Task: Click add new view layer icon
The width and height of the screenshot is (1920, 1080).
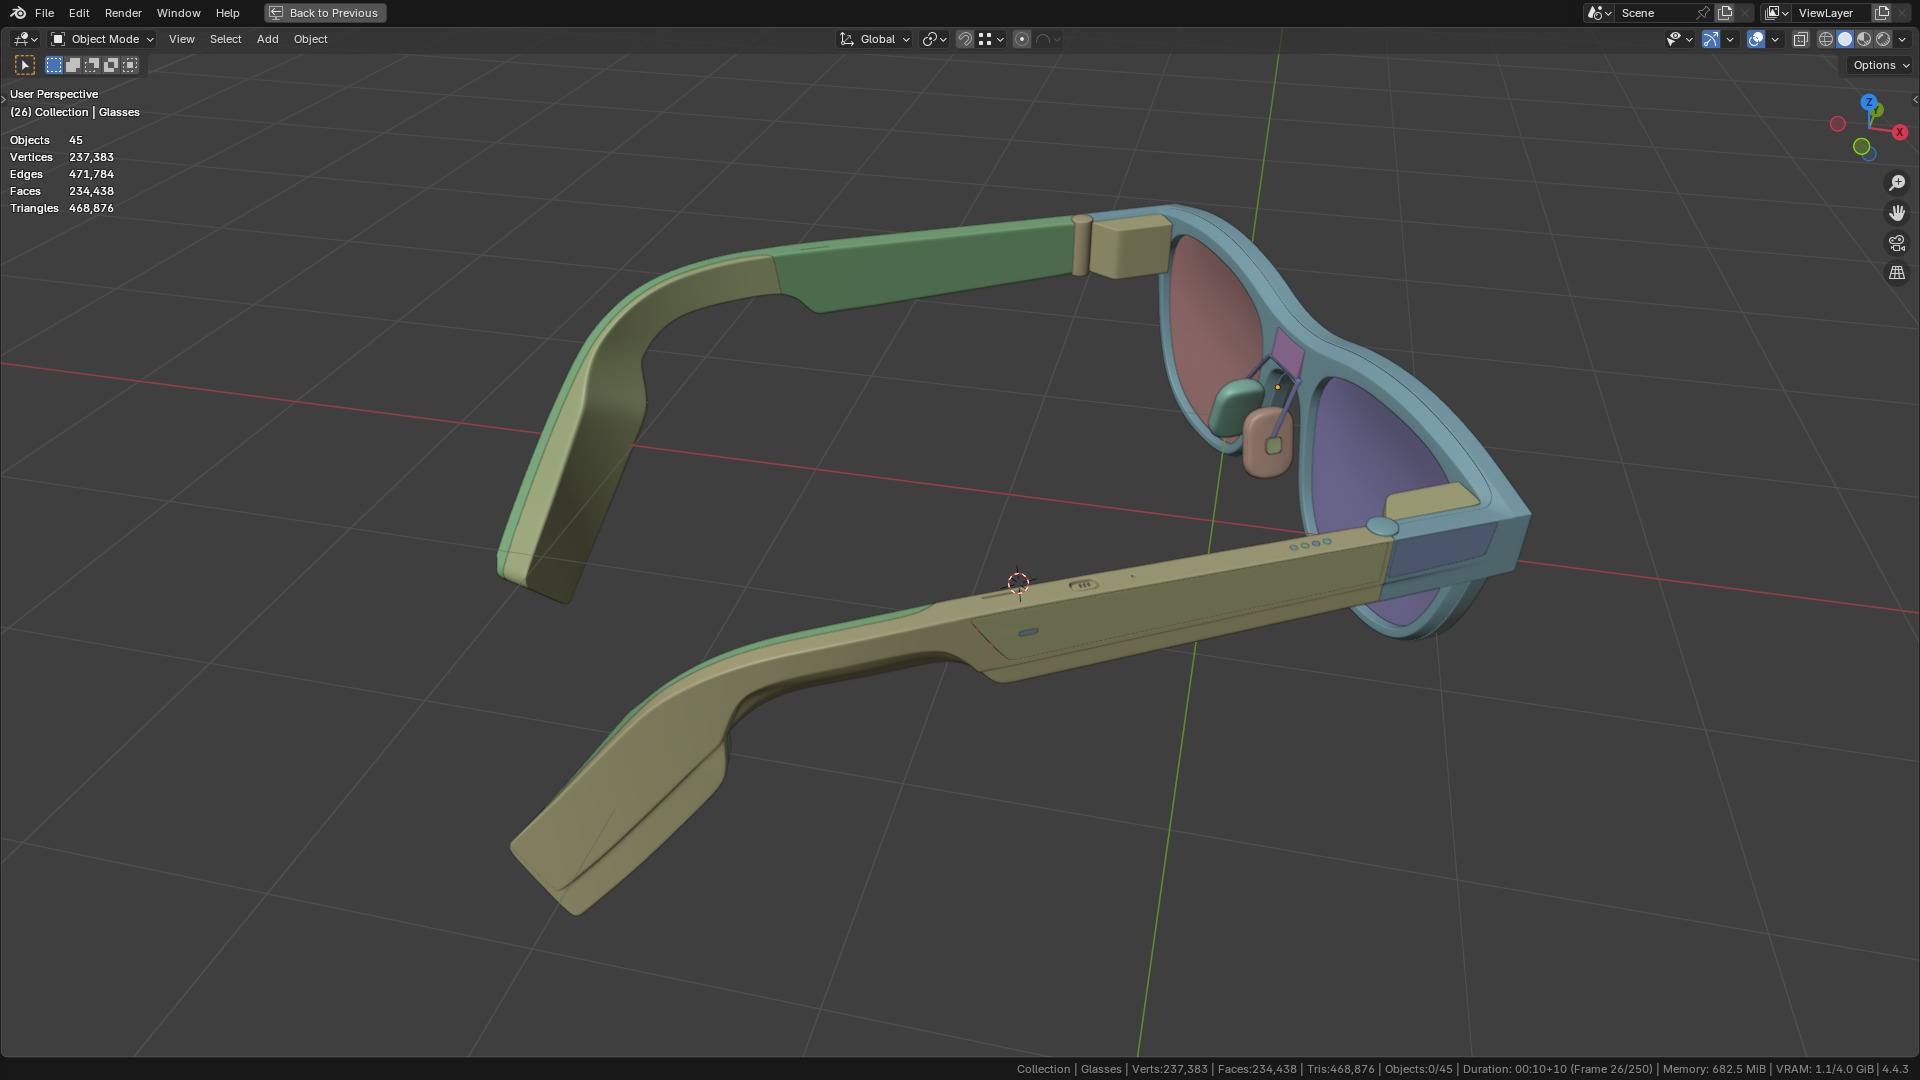Action: click(x=1882, y=13)
